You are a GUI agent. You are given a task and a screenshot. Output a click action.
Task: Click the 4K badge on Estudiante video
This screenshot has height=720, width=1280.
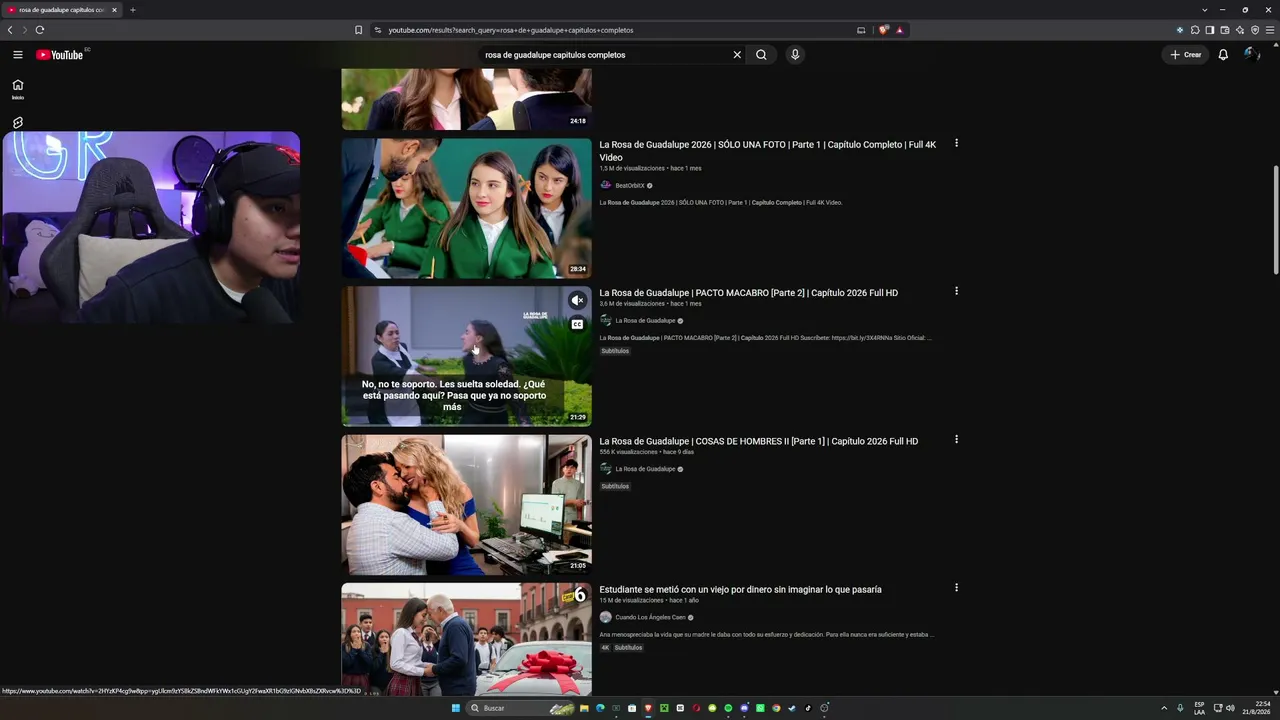605,648
